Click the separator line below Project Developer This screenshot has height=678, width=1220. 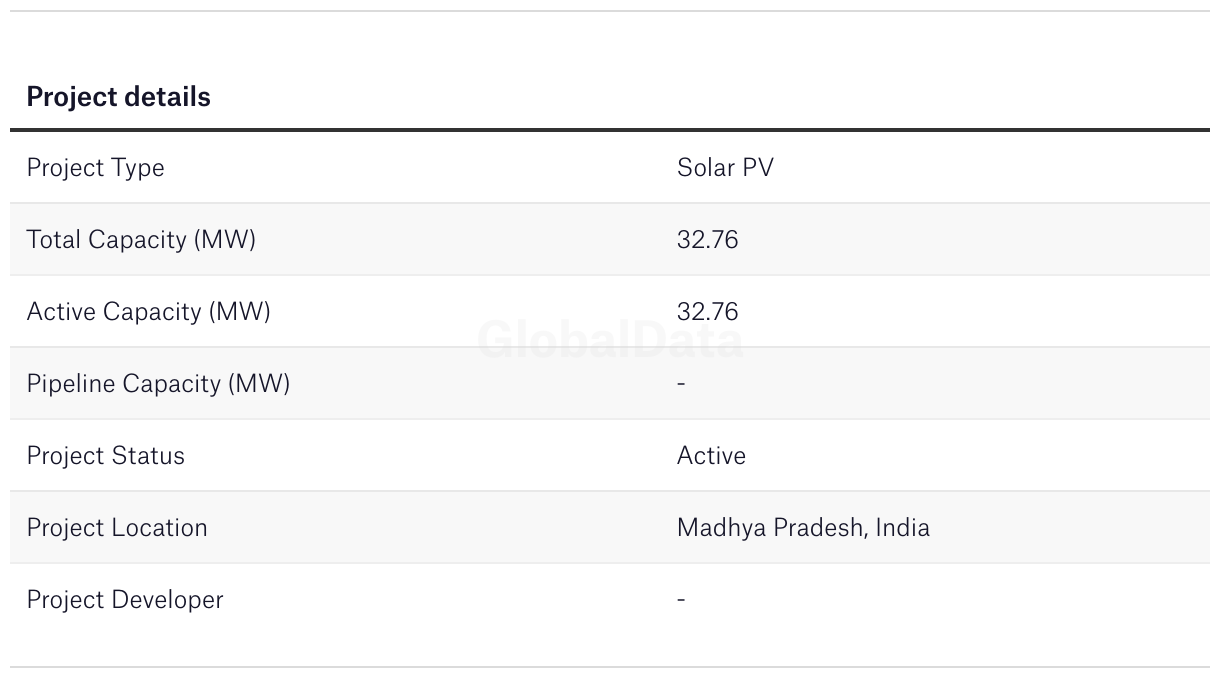coord(610,667)
